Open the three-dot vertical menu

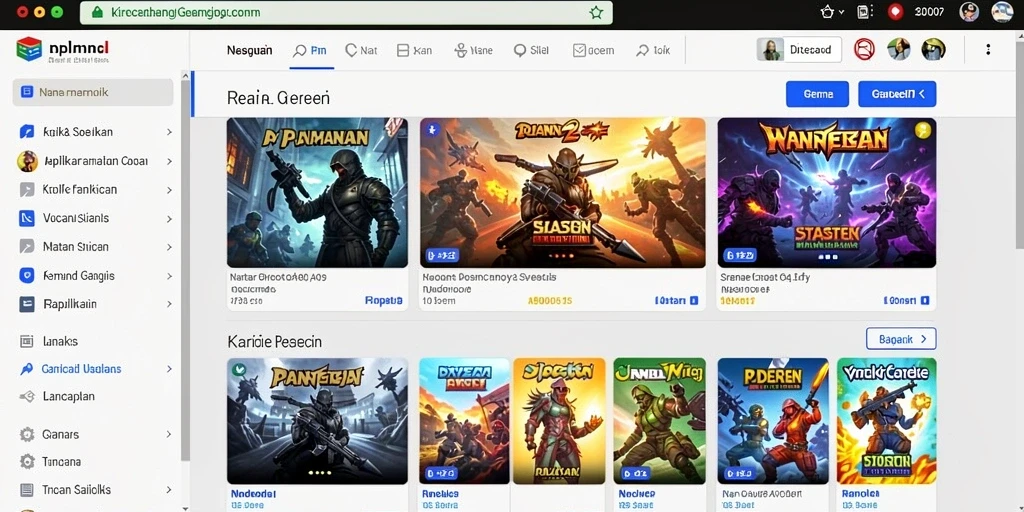point(988,50)
